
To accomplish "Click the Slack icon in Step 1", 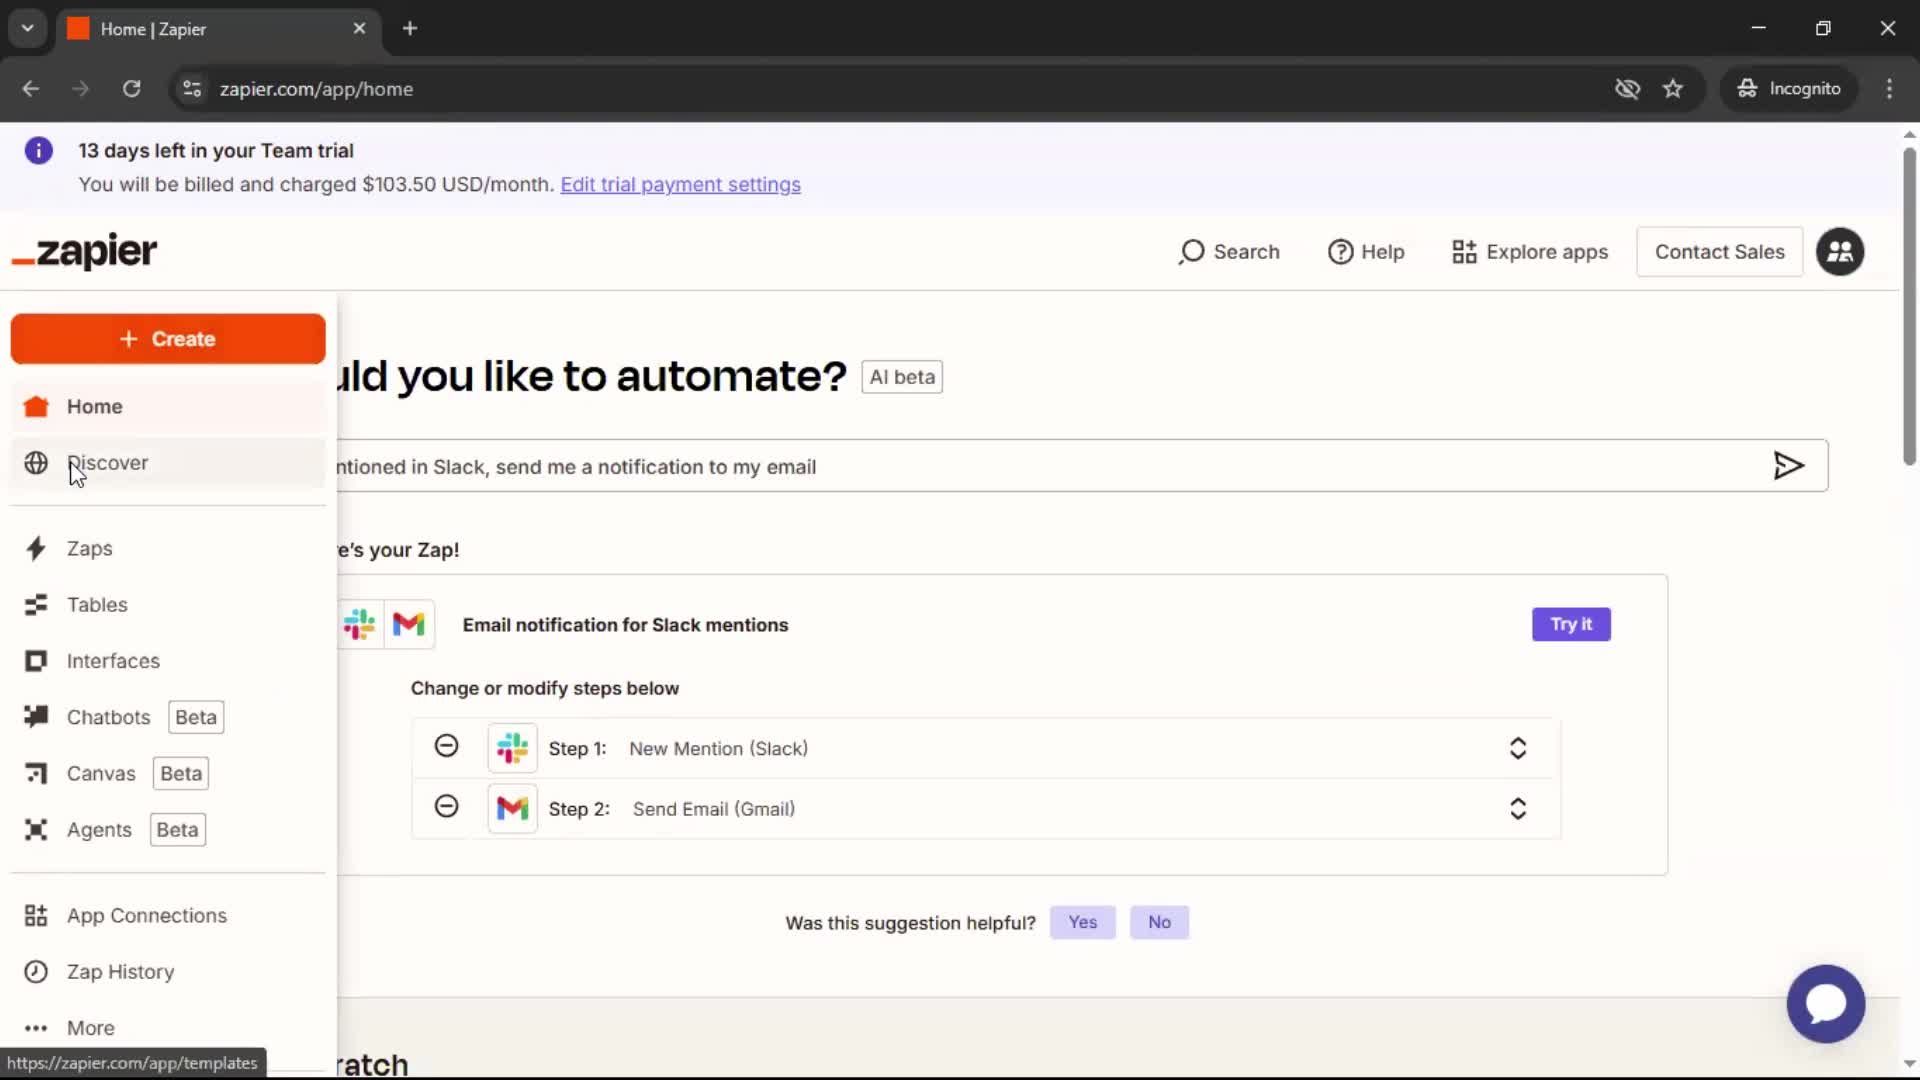I will click(512, 748).
